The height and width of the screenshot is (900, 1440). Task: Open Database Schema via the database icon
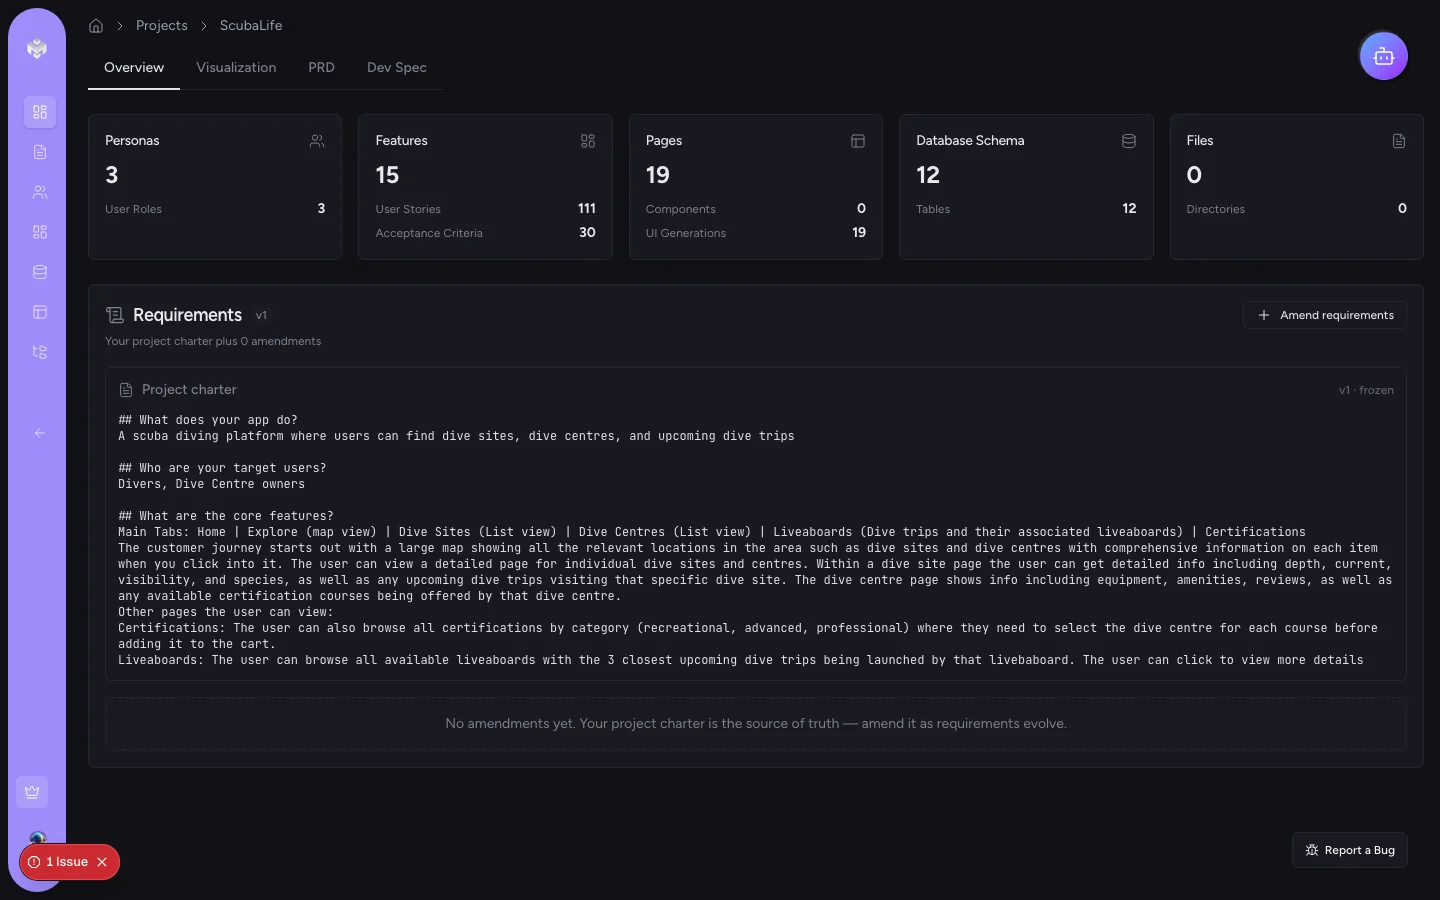[x=40, y=272]
